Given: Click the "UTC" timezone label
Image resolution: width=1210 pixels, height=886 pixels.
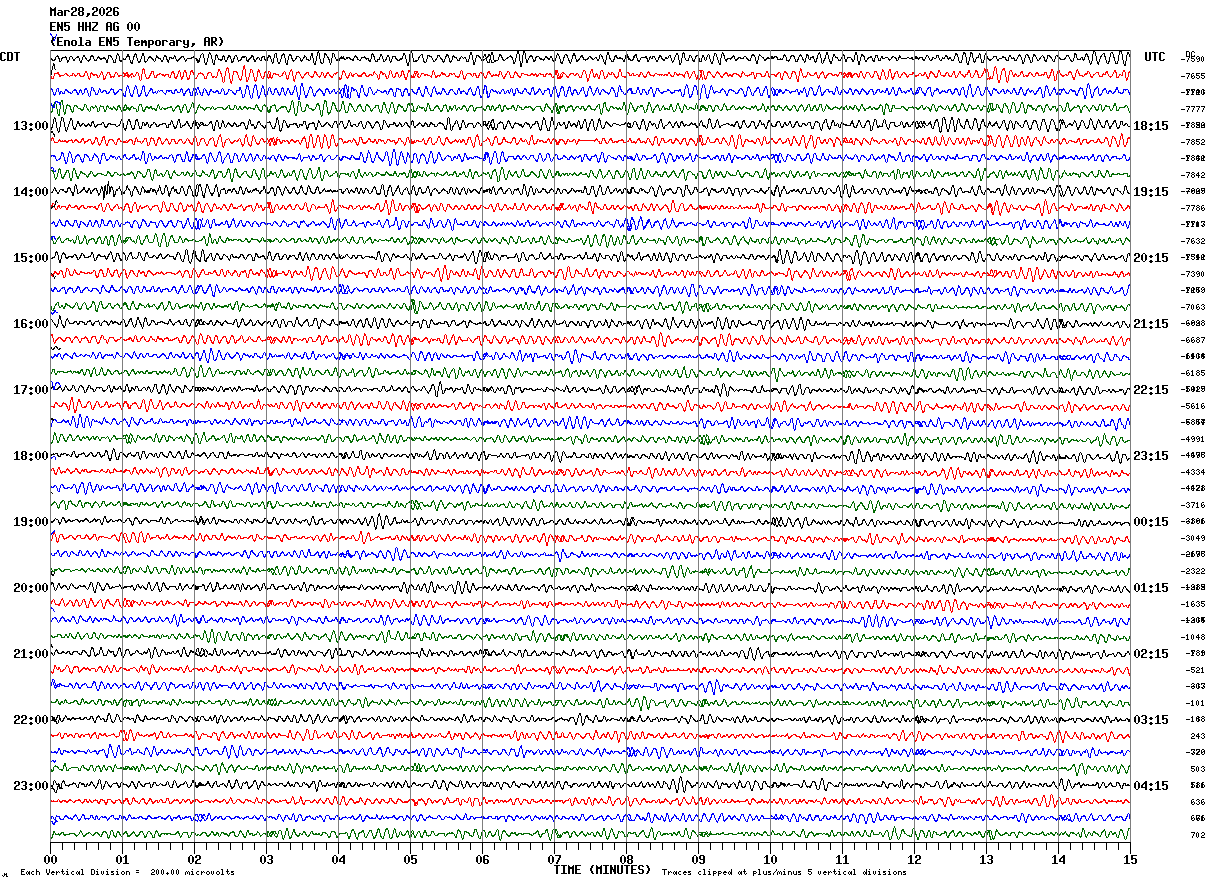Looking at the screenshot, I should click(1155, 57).
